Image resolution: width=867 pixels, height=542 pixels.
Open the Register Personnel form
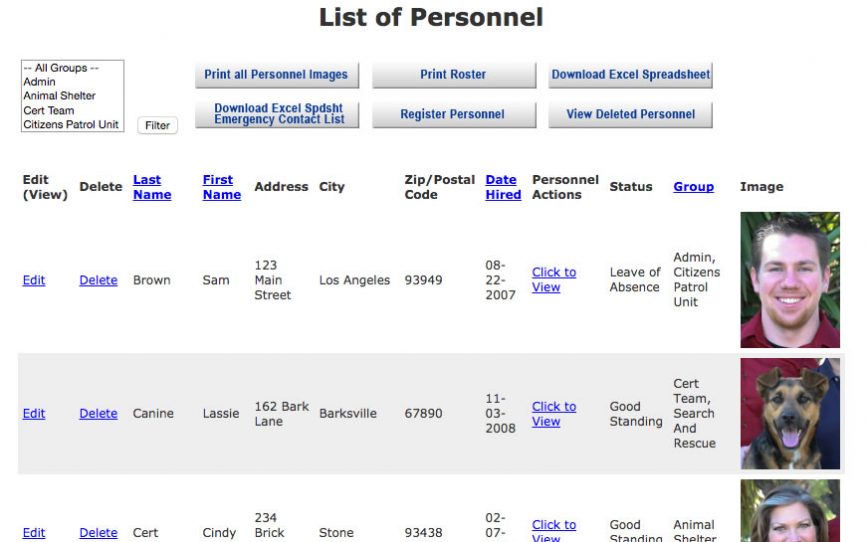click(x=452, y=114)
